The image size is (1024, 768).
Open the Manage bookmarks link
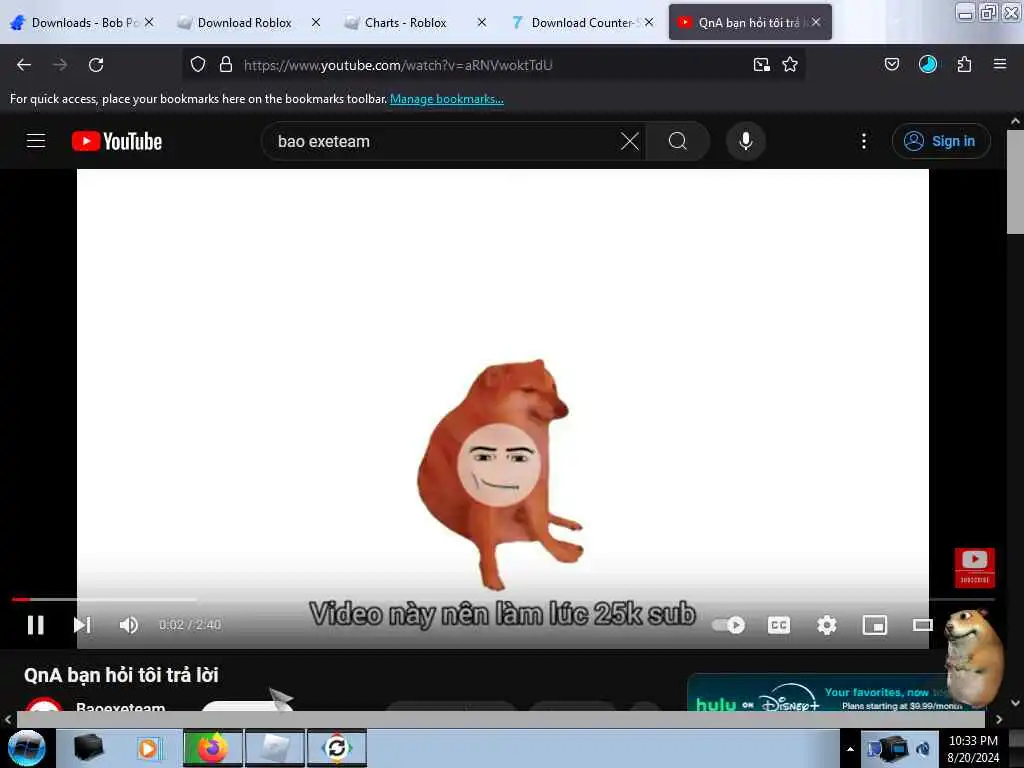point(447,99)
